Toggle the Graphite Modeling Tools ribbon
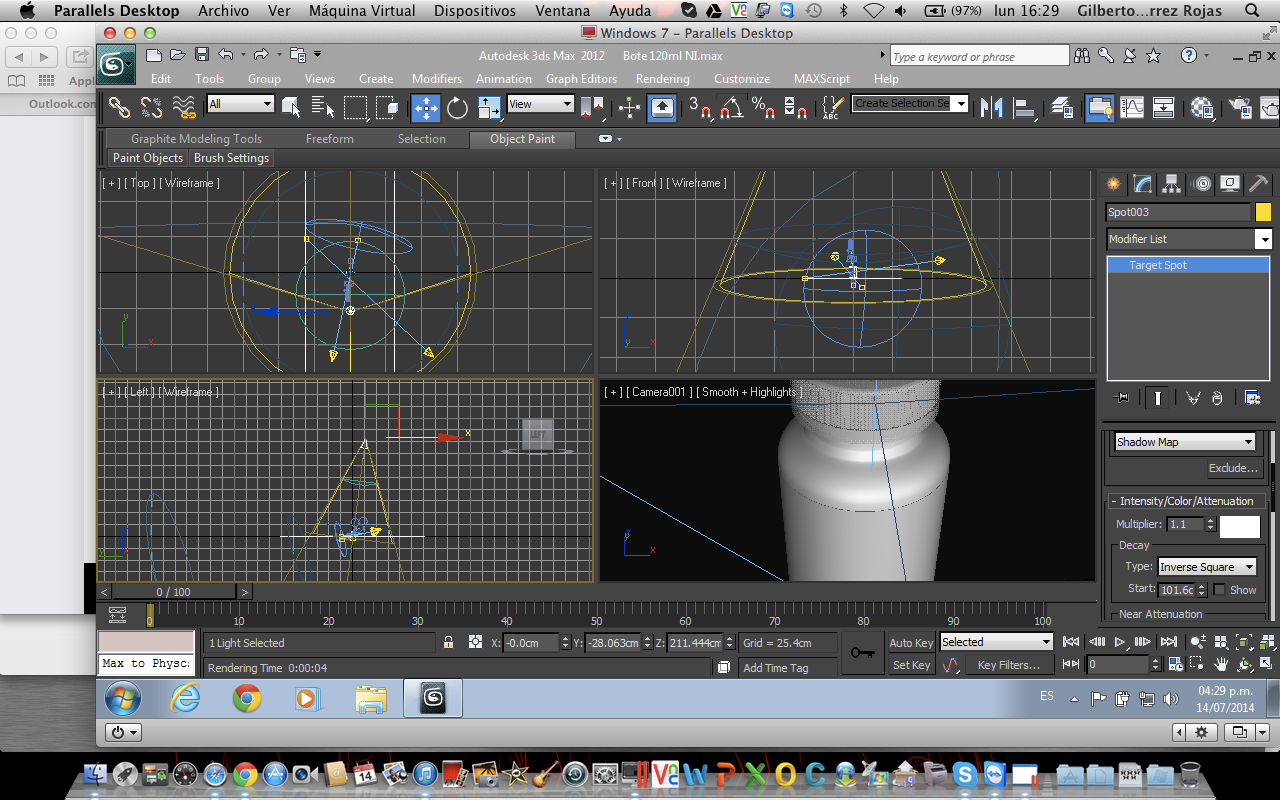This screenshot has width=1280, height=800. click(1100, 106)
